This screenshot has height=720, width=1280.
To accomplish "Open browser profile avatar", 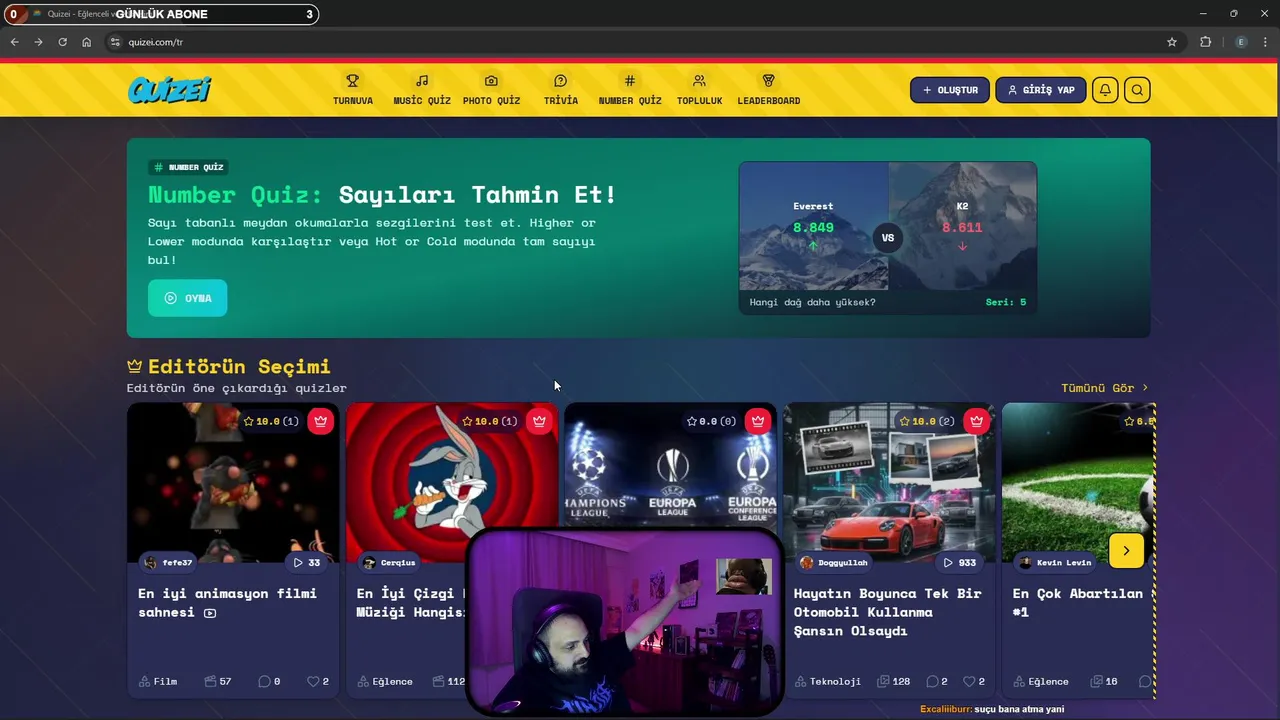I will pyautogui.click(x=1241, y=42).
